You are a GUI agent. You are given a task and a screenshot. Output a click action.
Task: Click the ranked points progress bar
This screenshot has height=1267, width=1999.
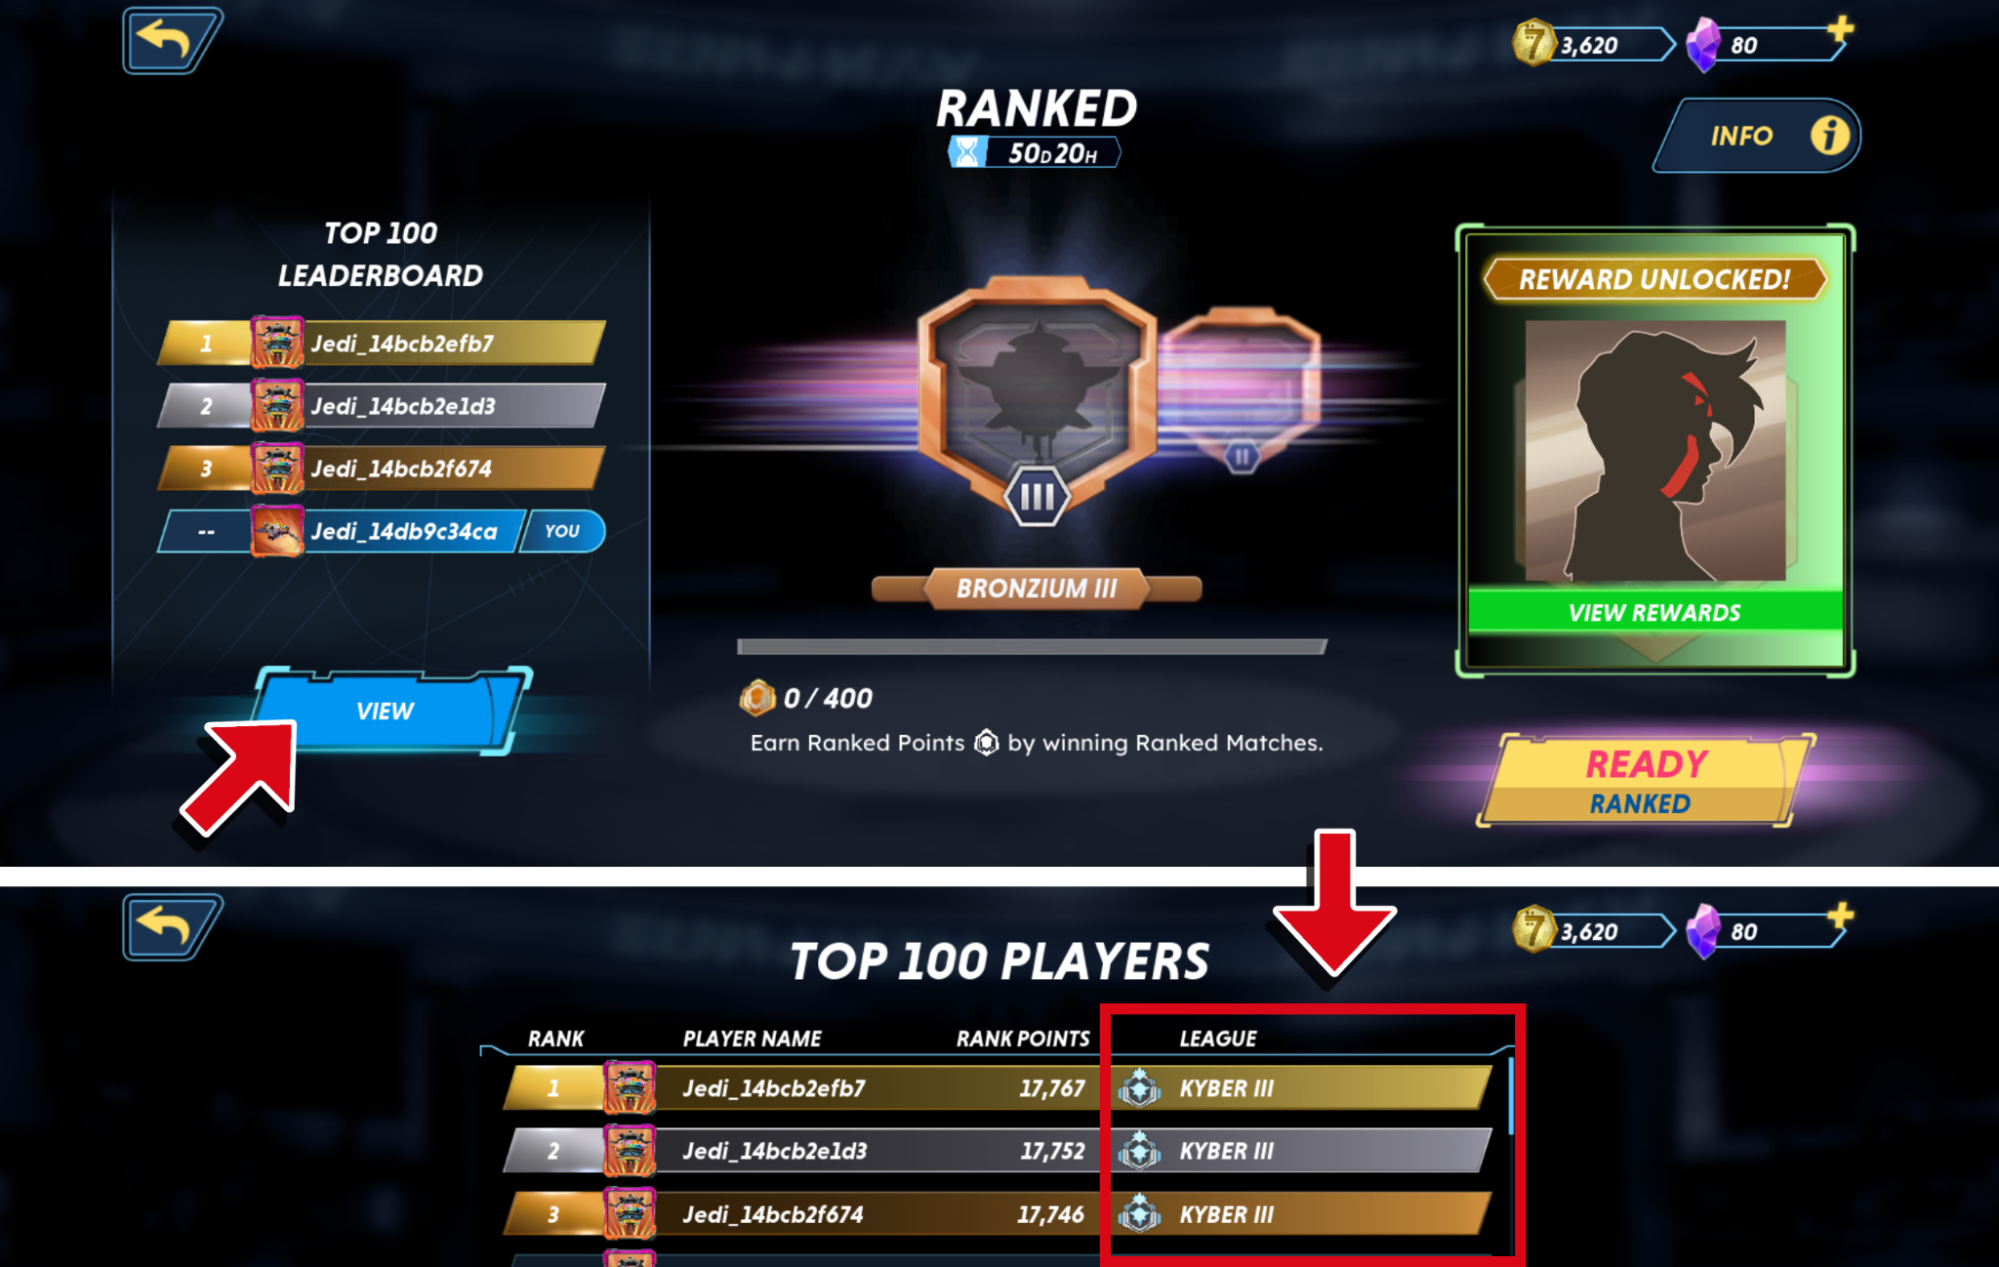point(1032,646)
